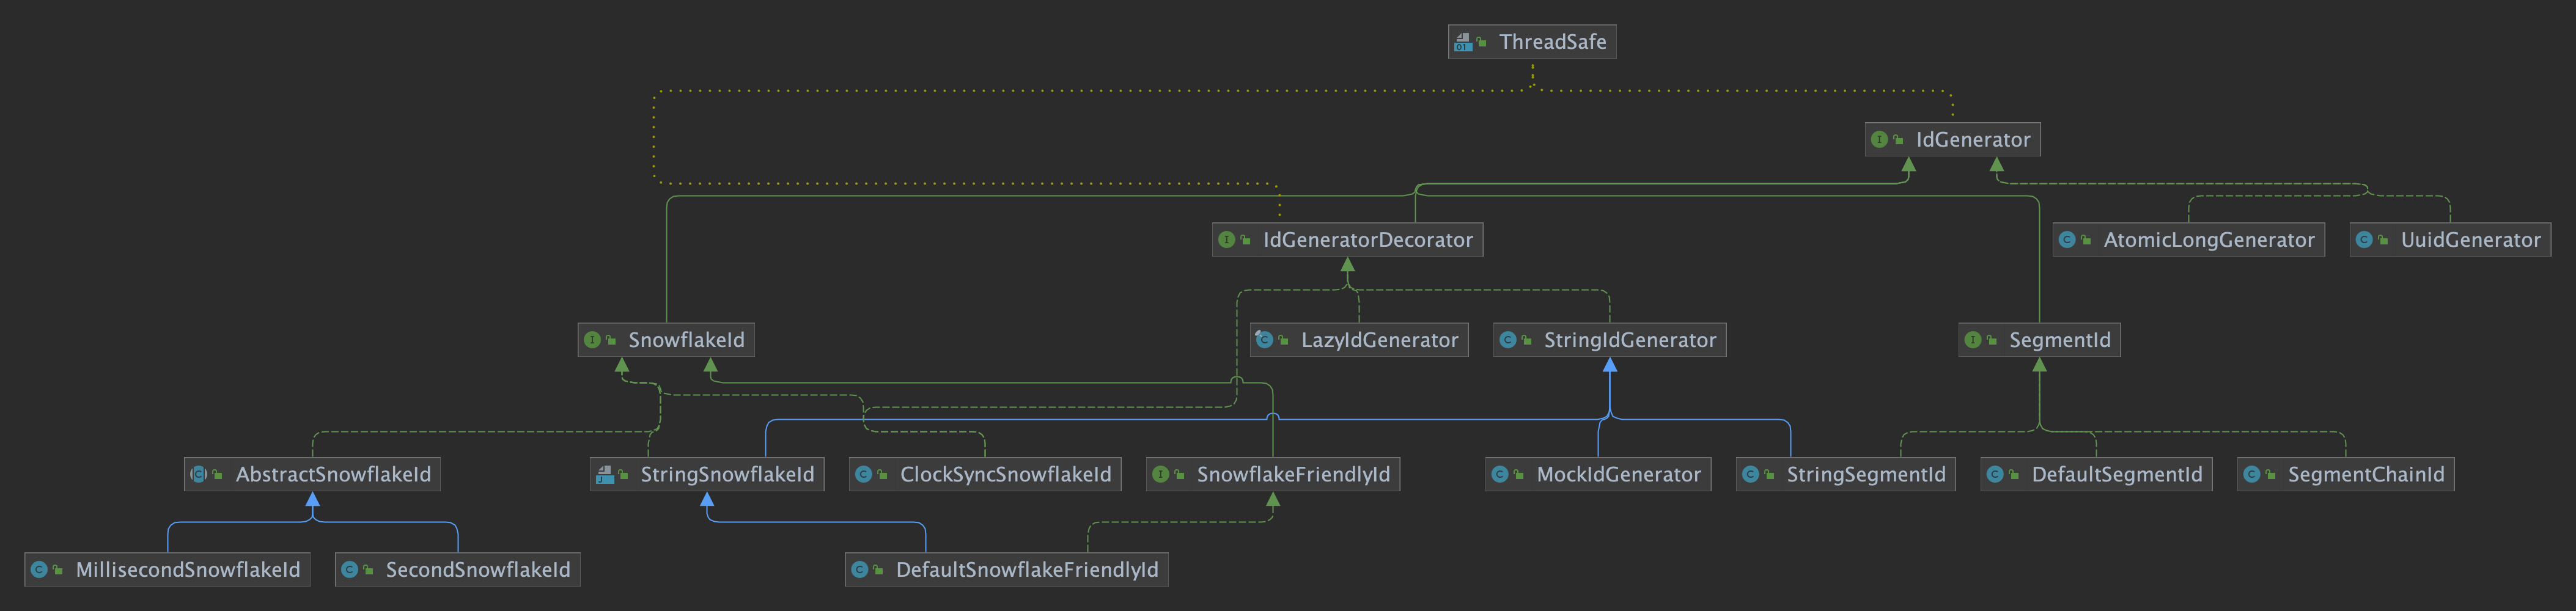Image resolution: width=2576 pixels, height=611 pixels.
Task: Select the SecondSnowflakeId label text
Action: (477, 570)
